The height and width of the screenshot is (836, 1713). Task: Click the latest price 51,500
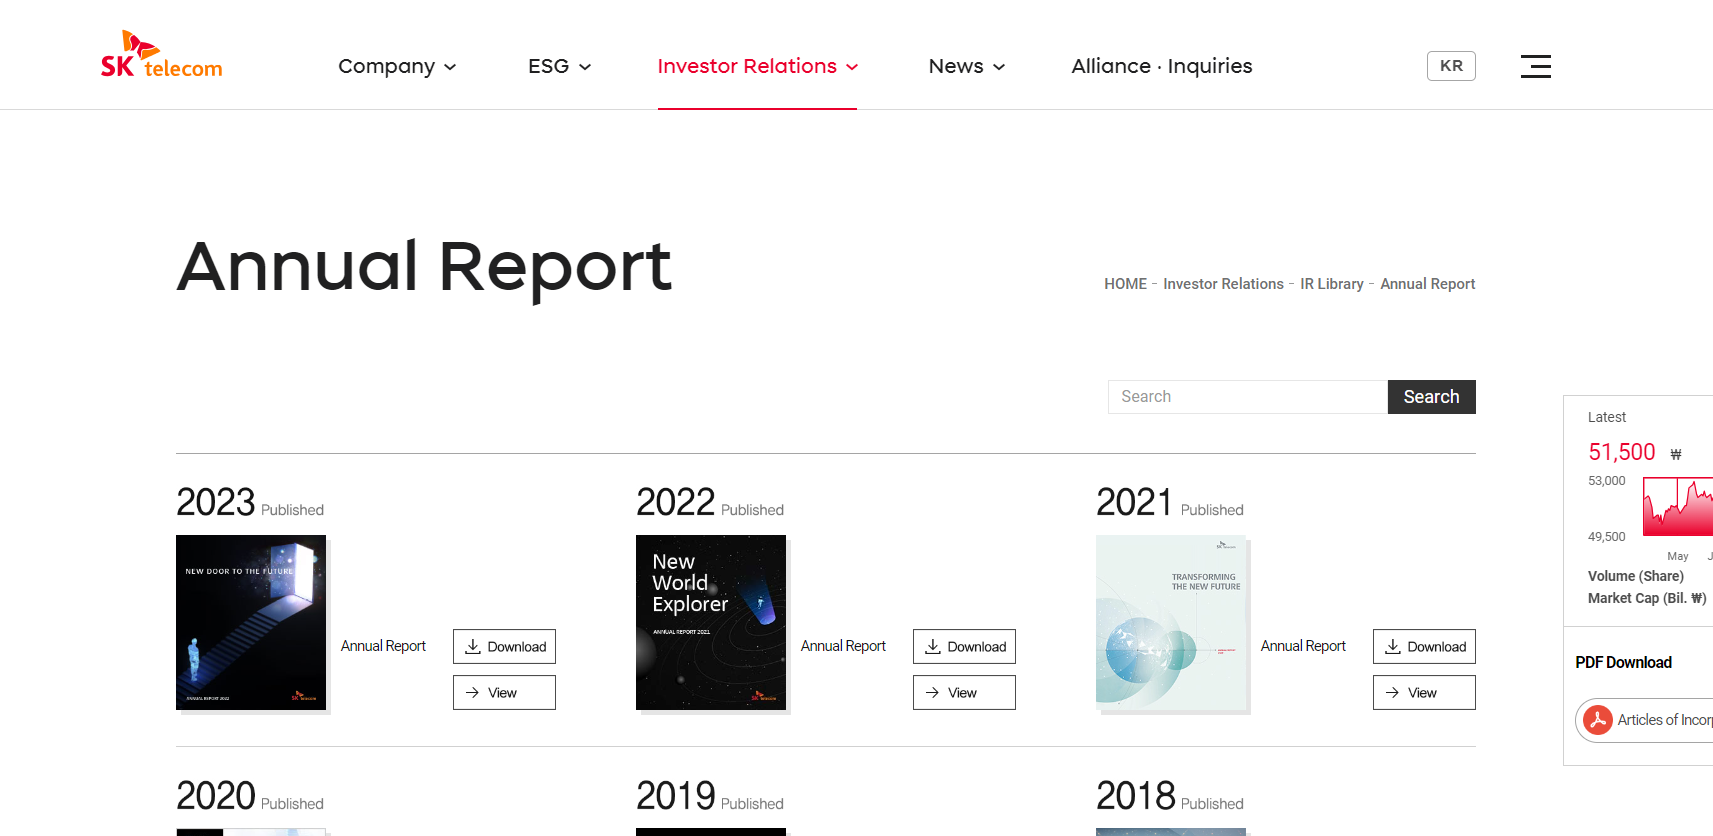(1621, 452)
